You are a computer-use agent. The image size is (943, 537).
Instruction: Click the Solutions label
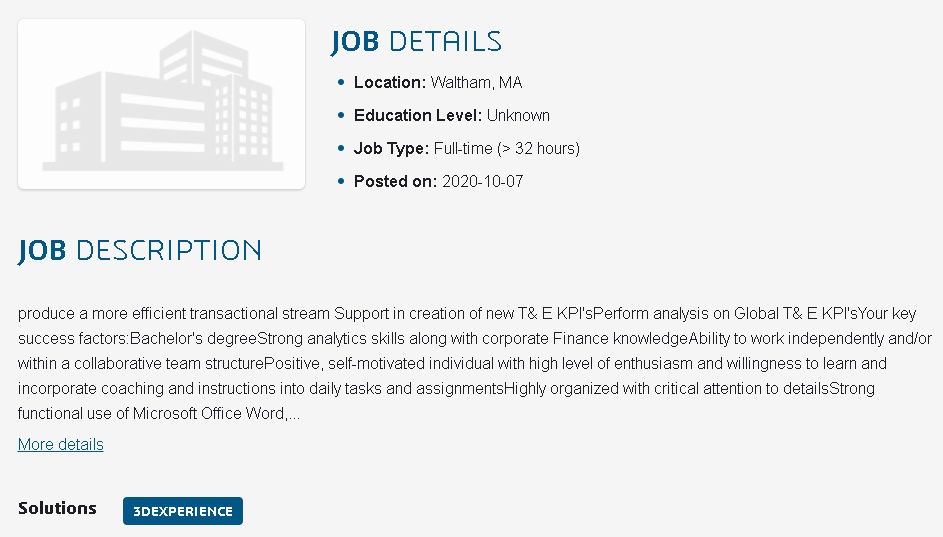point(57,508)
